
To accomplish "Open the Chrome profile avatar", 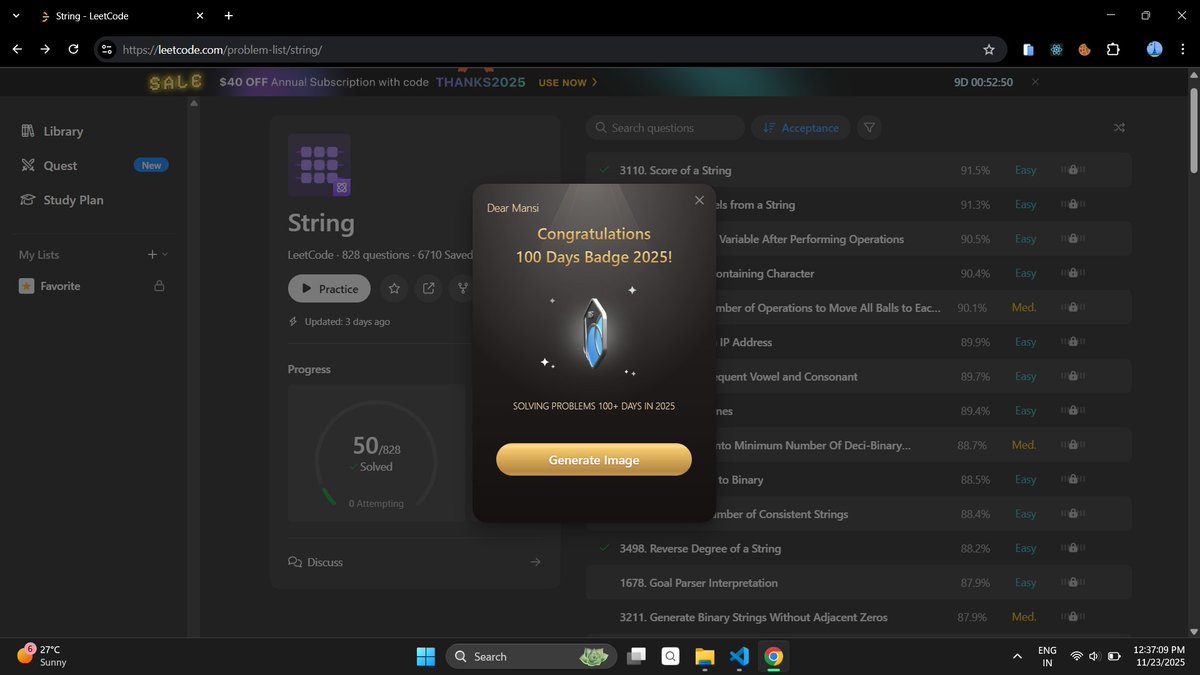I will (1154, 49).
